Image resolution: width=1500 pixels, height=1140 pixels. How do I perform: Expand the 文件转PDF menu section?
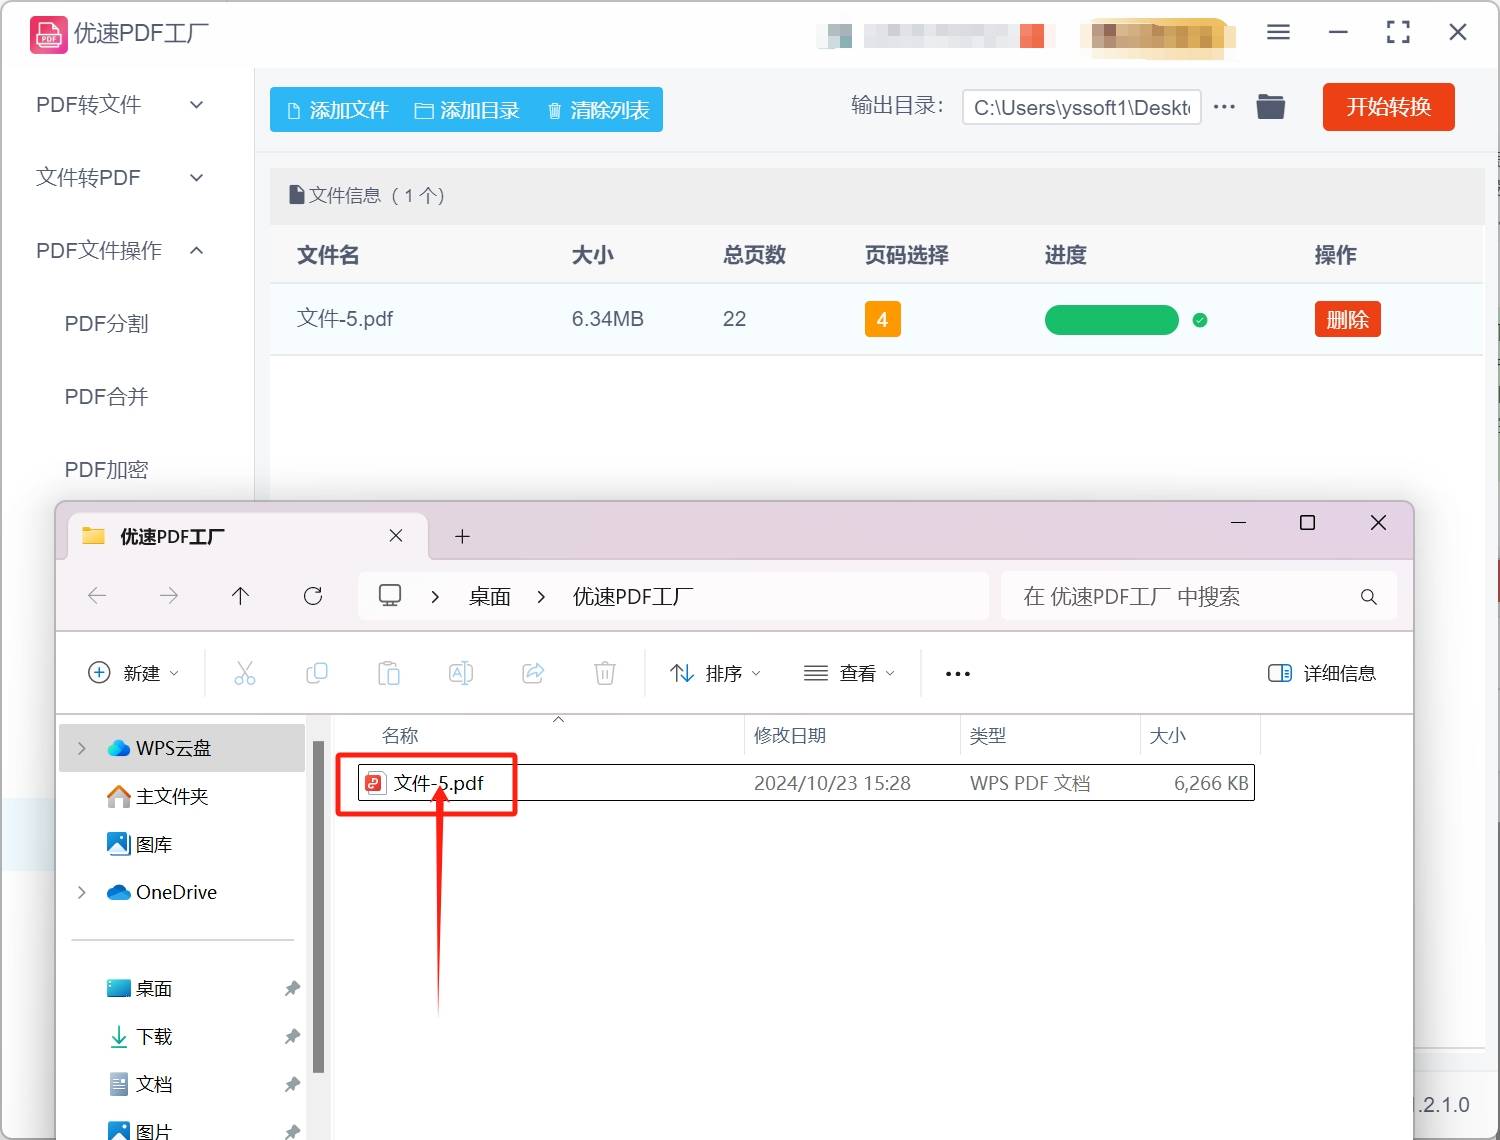[197, 178]
